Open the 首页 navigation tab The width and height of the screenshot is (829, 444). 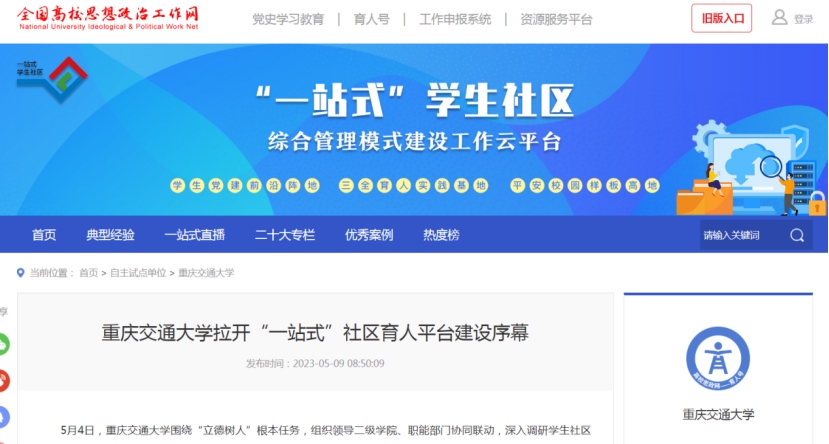pos(44,235)
